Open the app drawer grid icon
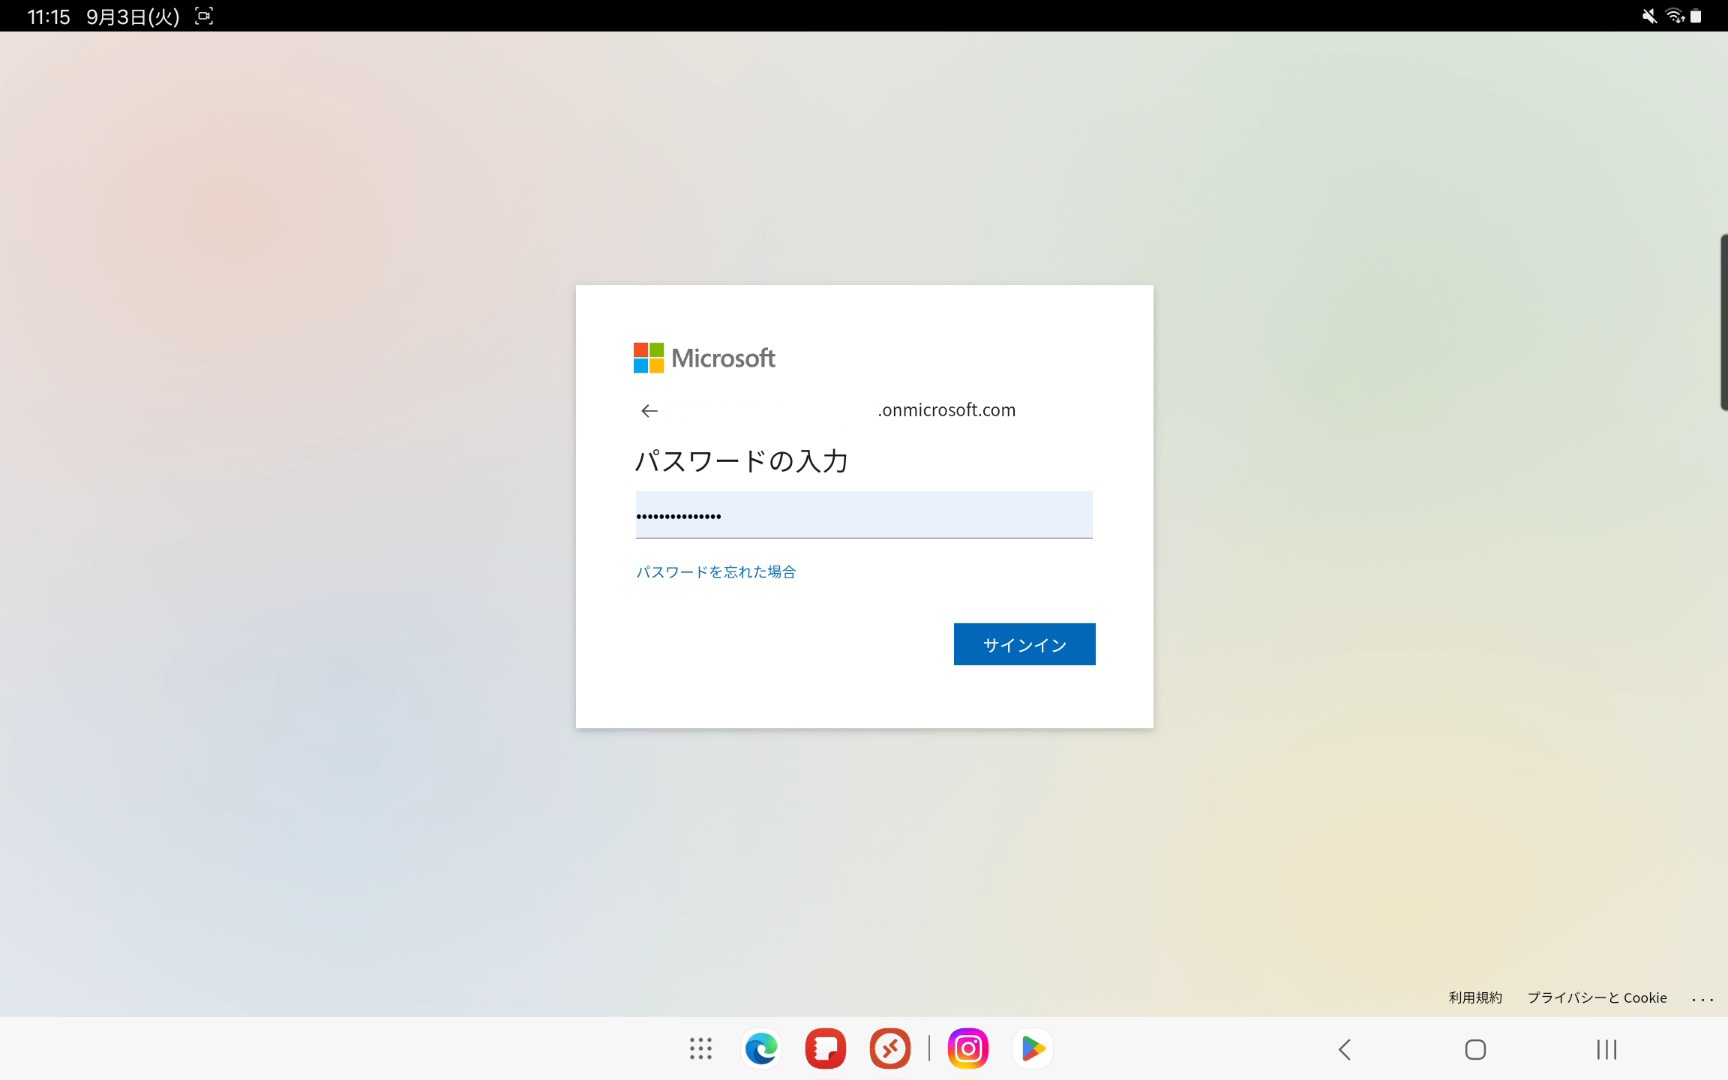The height and width of the screenshot is (1080, 1728). point(701,1049)
